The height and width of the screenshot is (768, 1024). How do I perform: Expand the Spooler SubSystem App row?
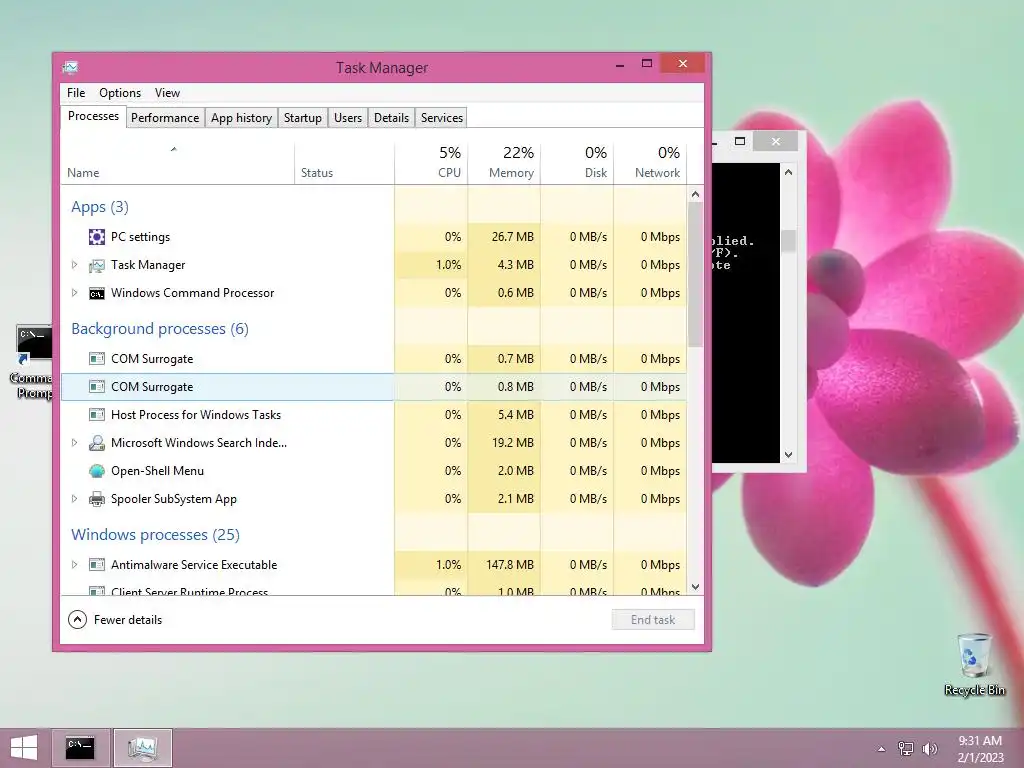74,499
